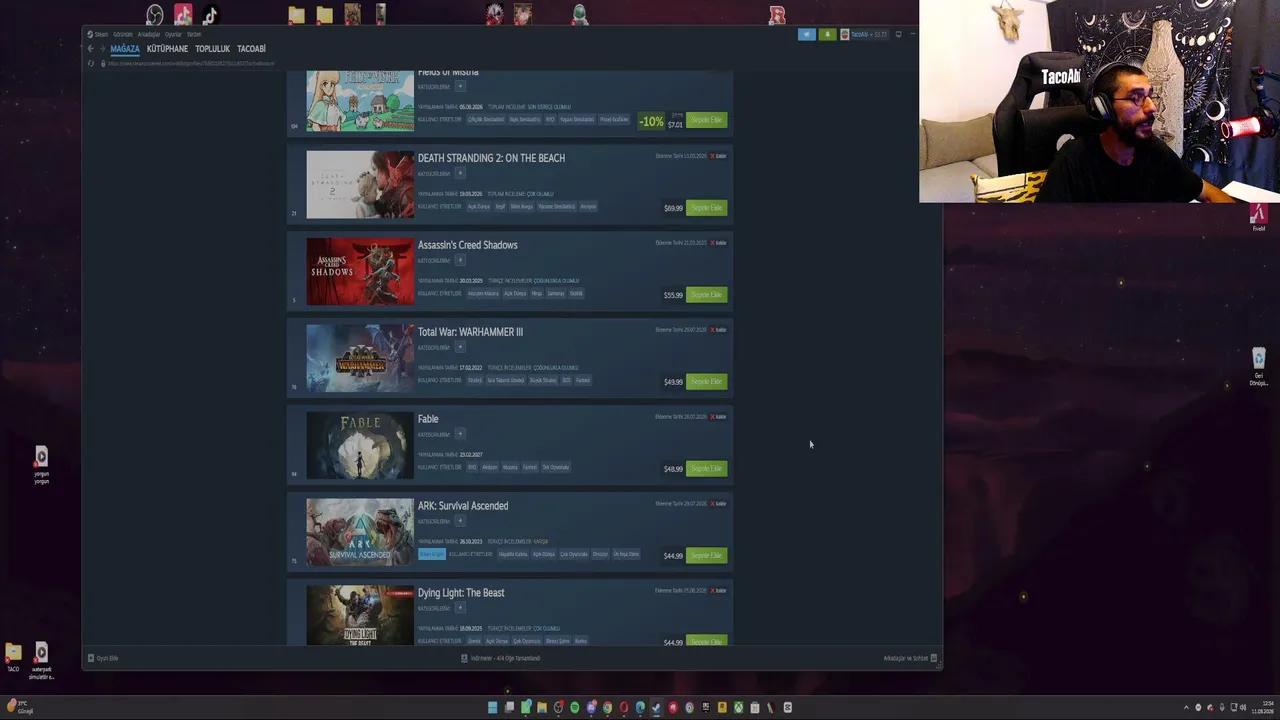Open the Fable title link
The height and width of the screenshot is (720, 1280).
pos(428,419)
